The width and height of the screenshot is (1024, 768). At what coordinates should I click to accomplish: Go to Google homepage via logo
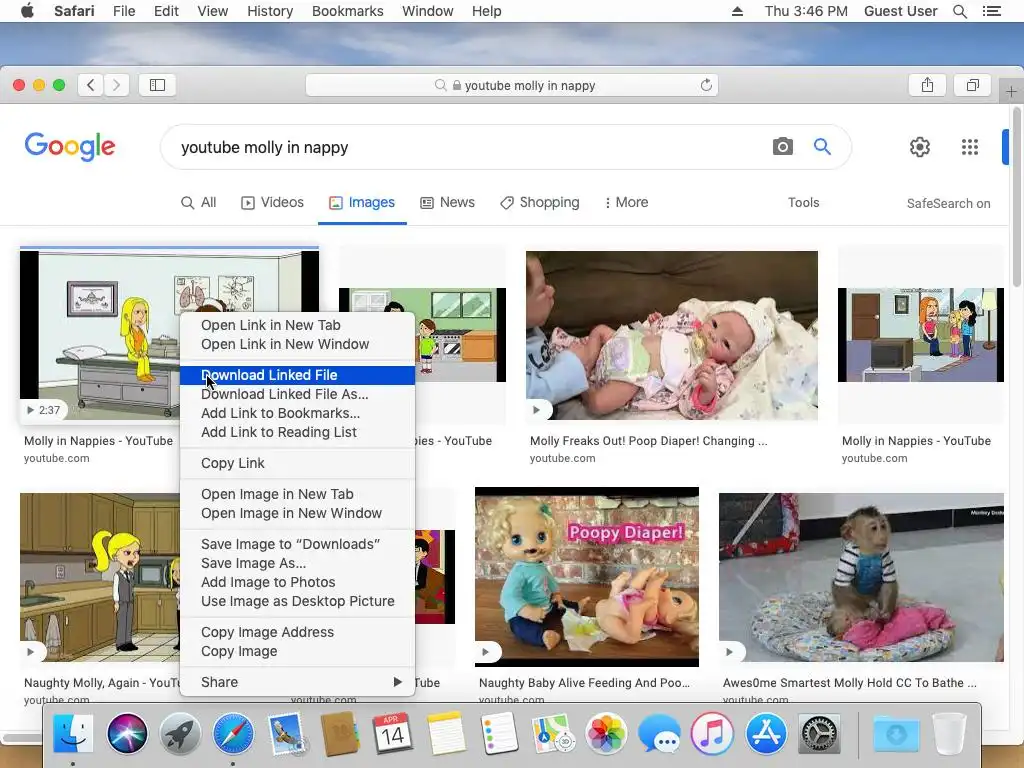[x=70, y=146]
